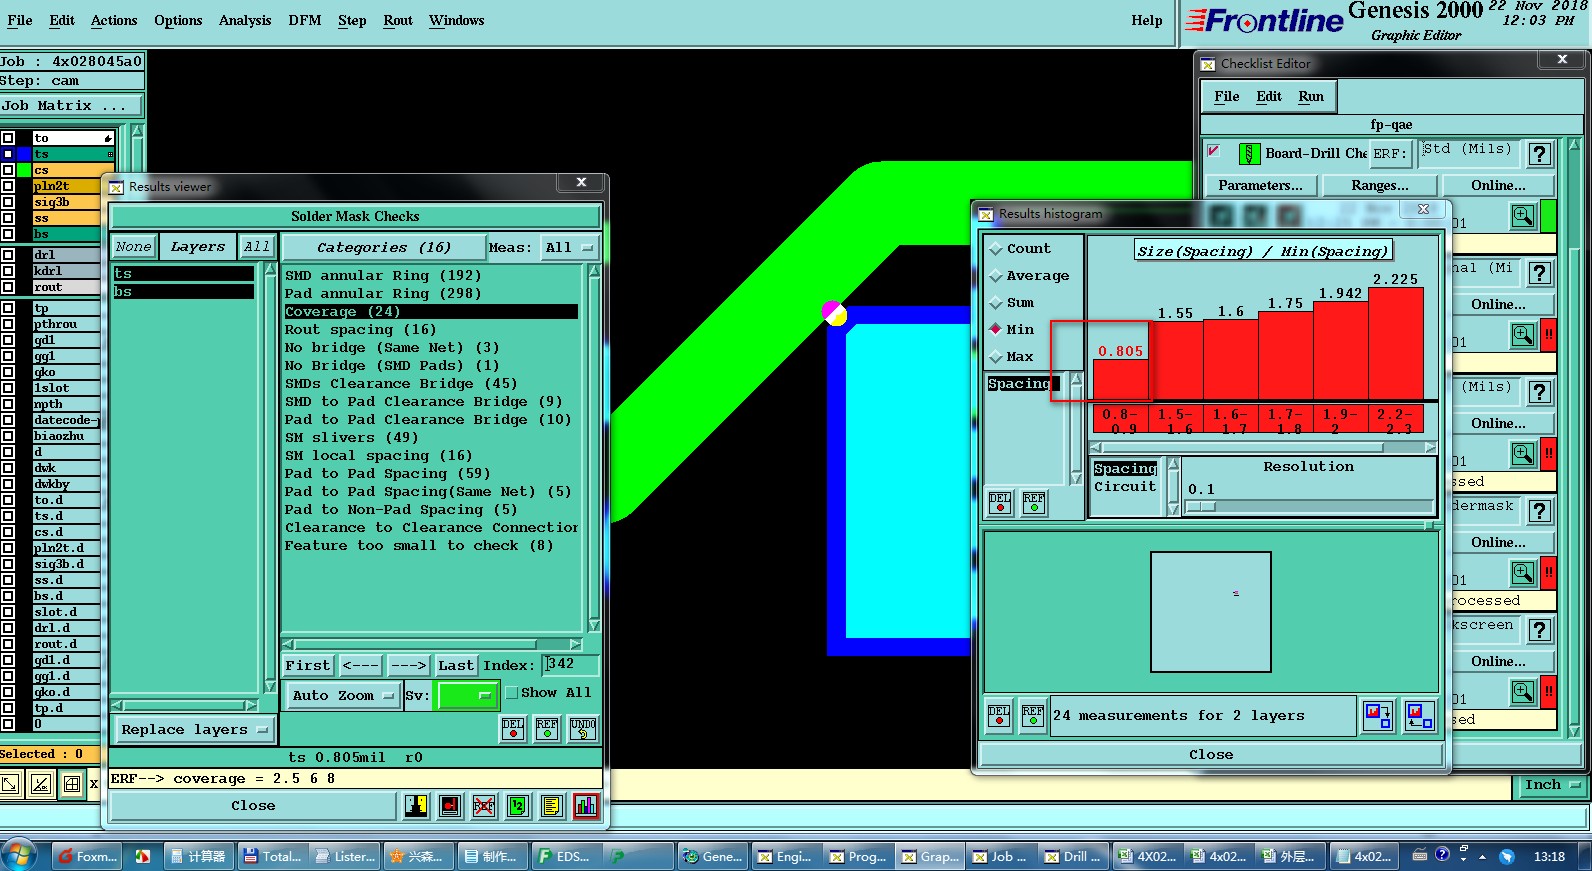The width and height of the screenshot is (1592, 871).
Task: Open the DFM menu
Action: click(x=305, y=20)
